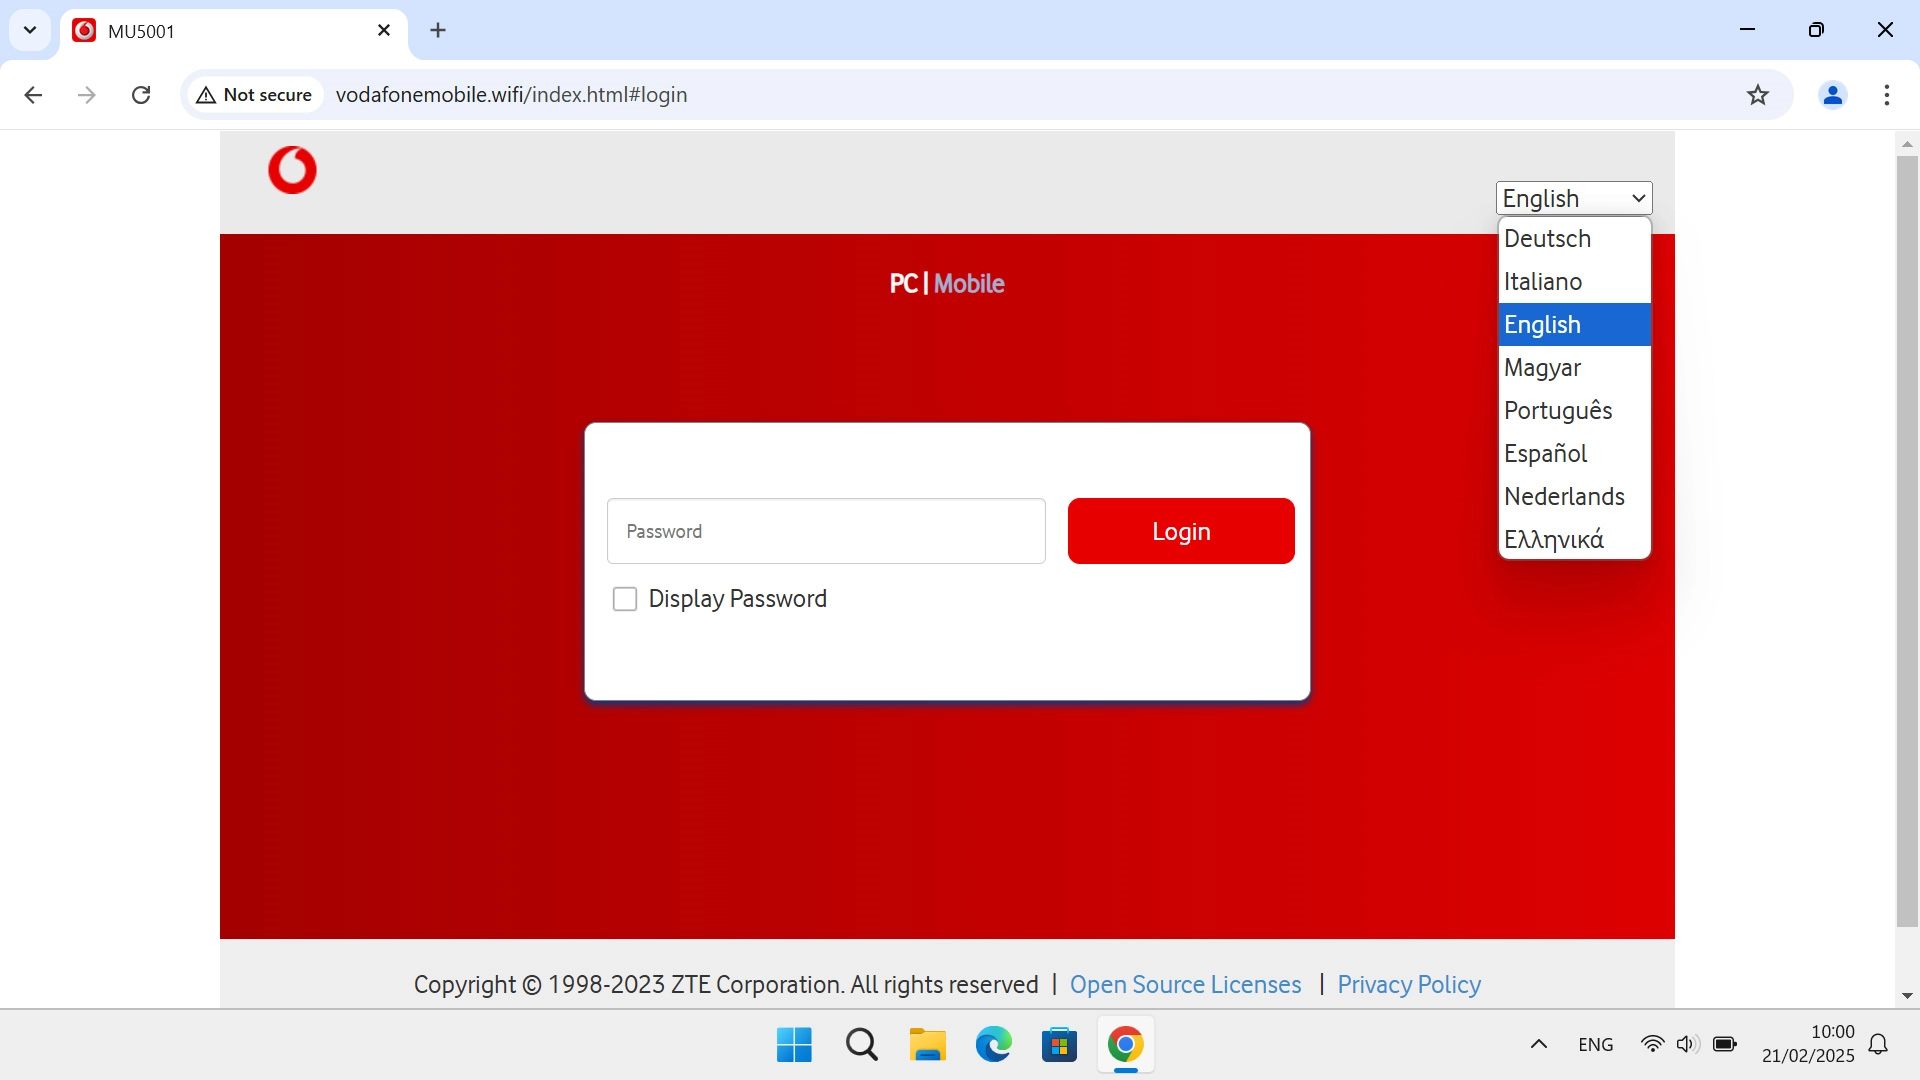Choose Español from language list

tap(1545, 454)
